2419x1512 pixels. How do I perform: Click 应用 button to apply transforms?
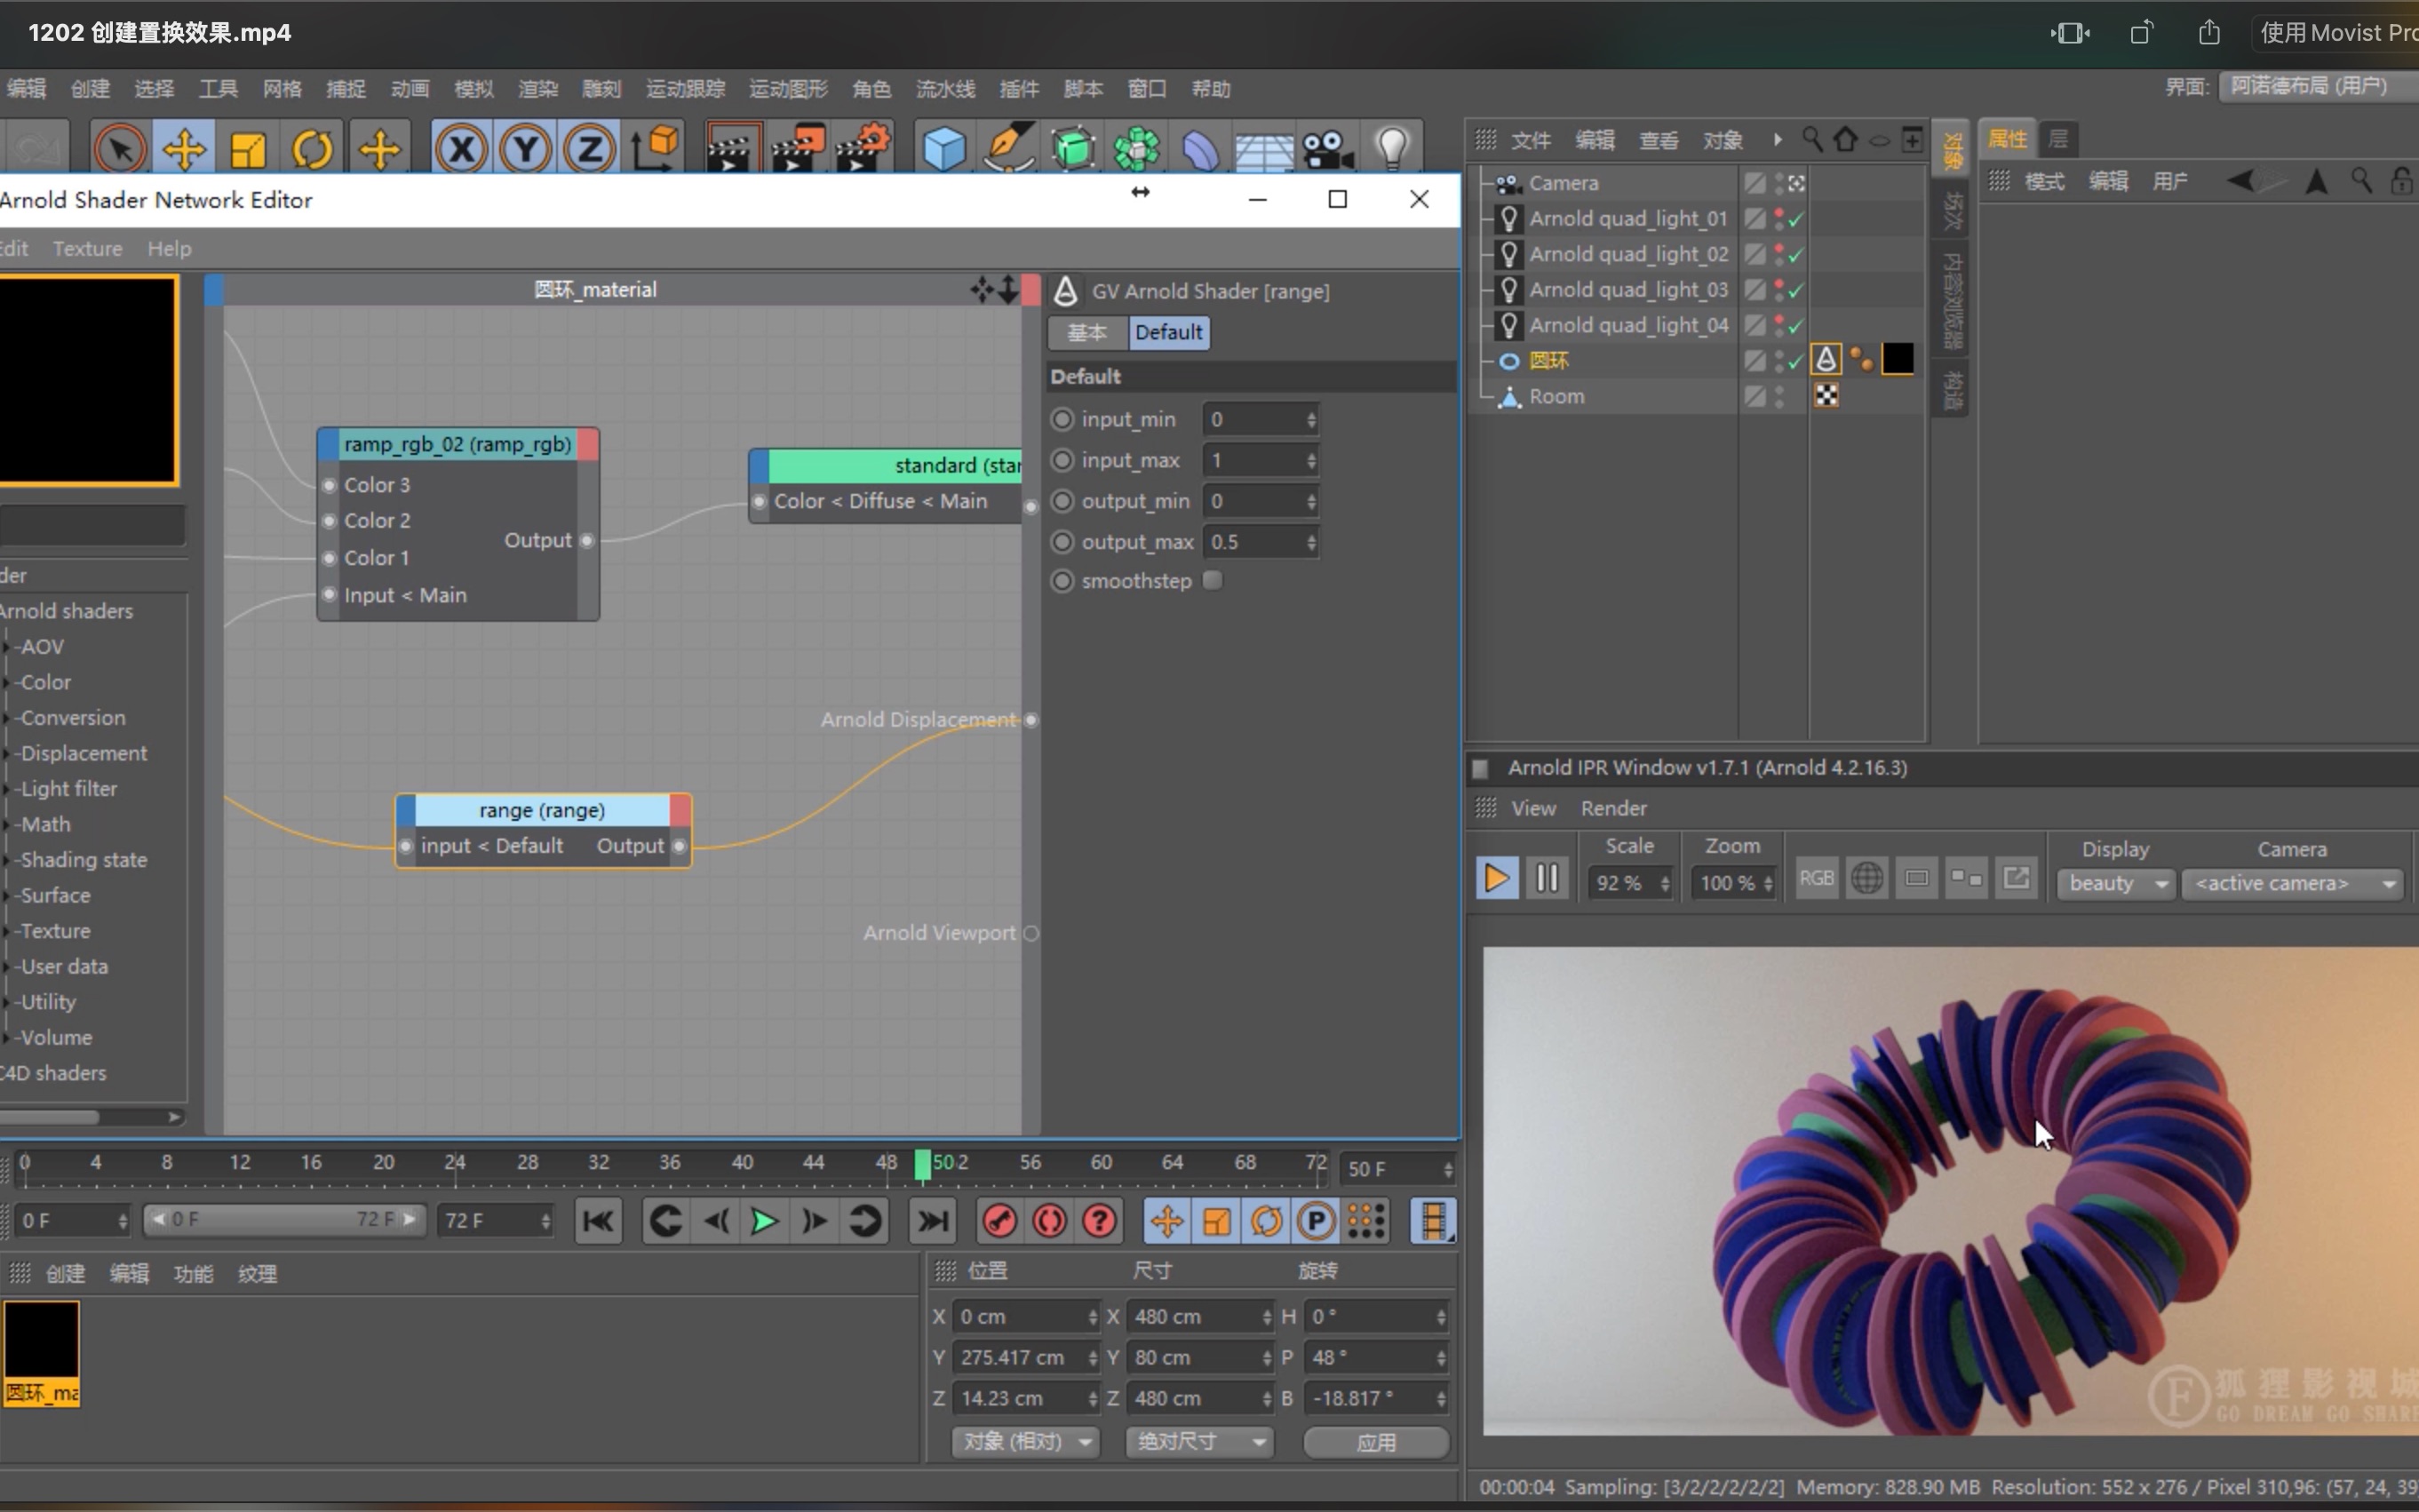coord(1376,1441)
